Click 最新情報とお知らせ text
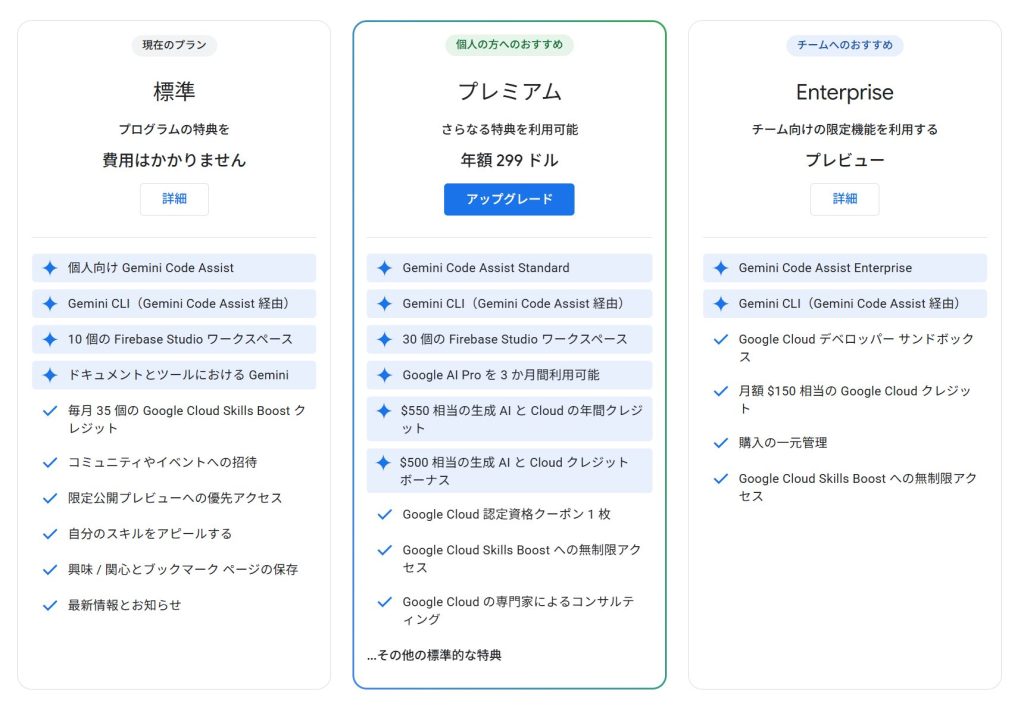 [125, 605]
